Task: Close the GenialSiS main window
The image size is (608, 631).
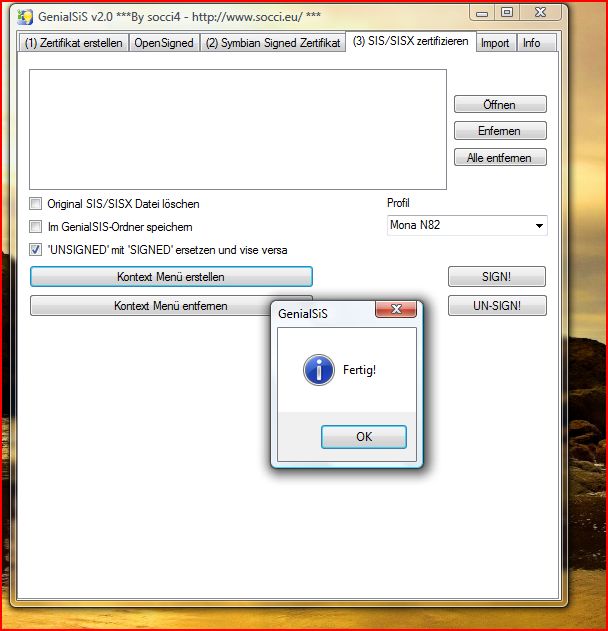Action: click(540, 13)
